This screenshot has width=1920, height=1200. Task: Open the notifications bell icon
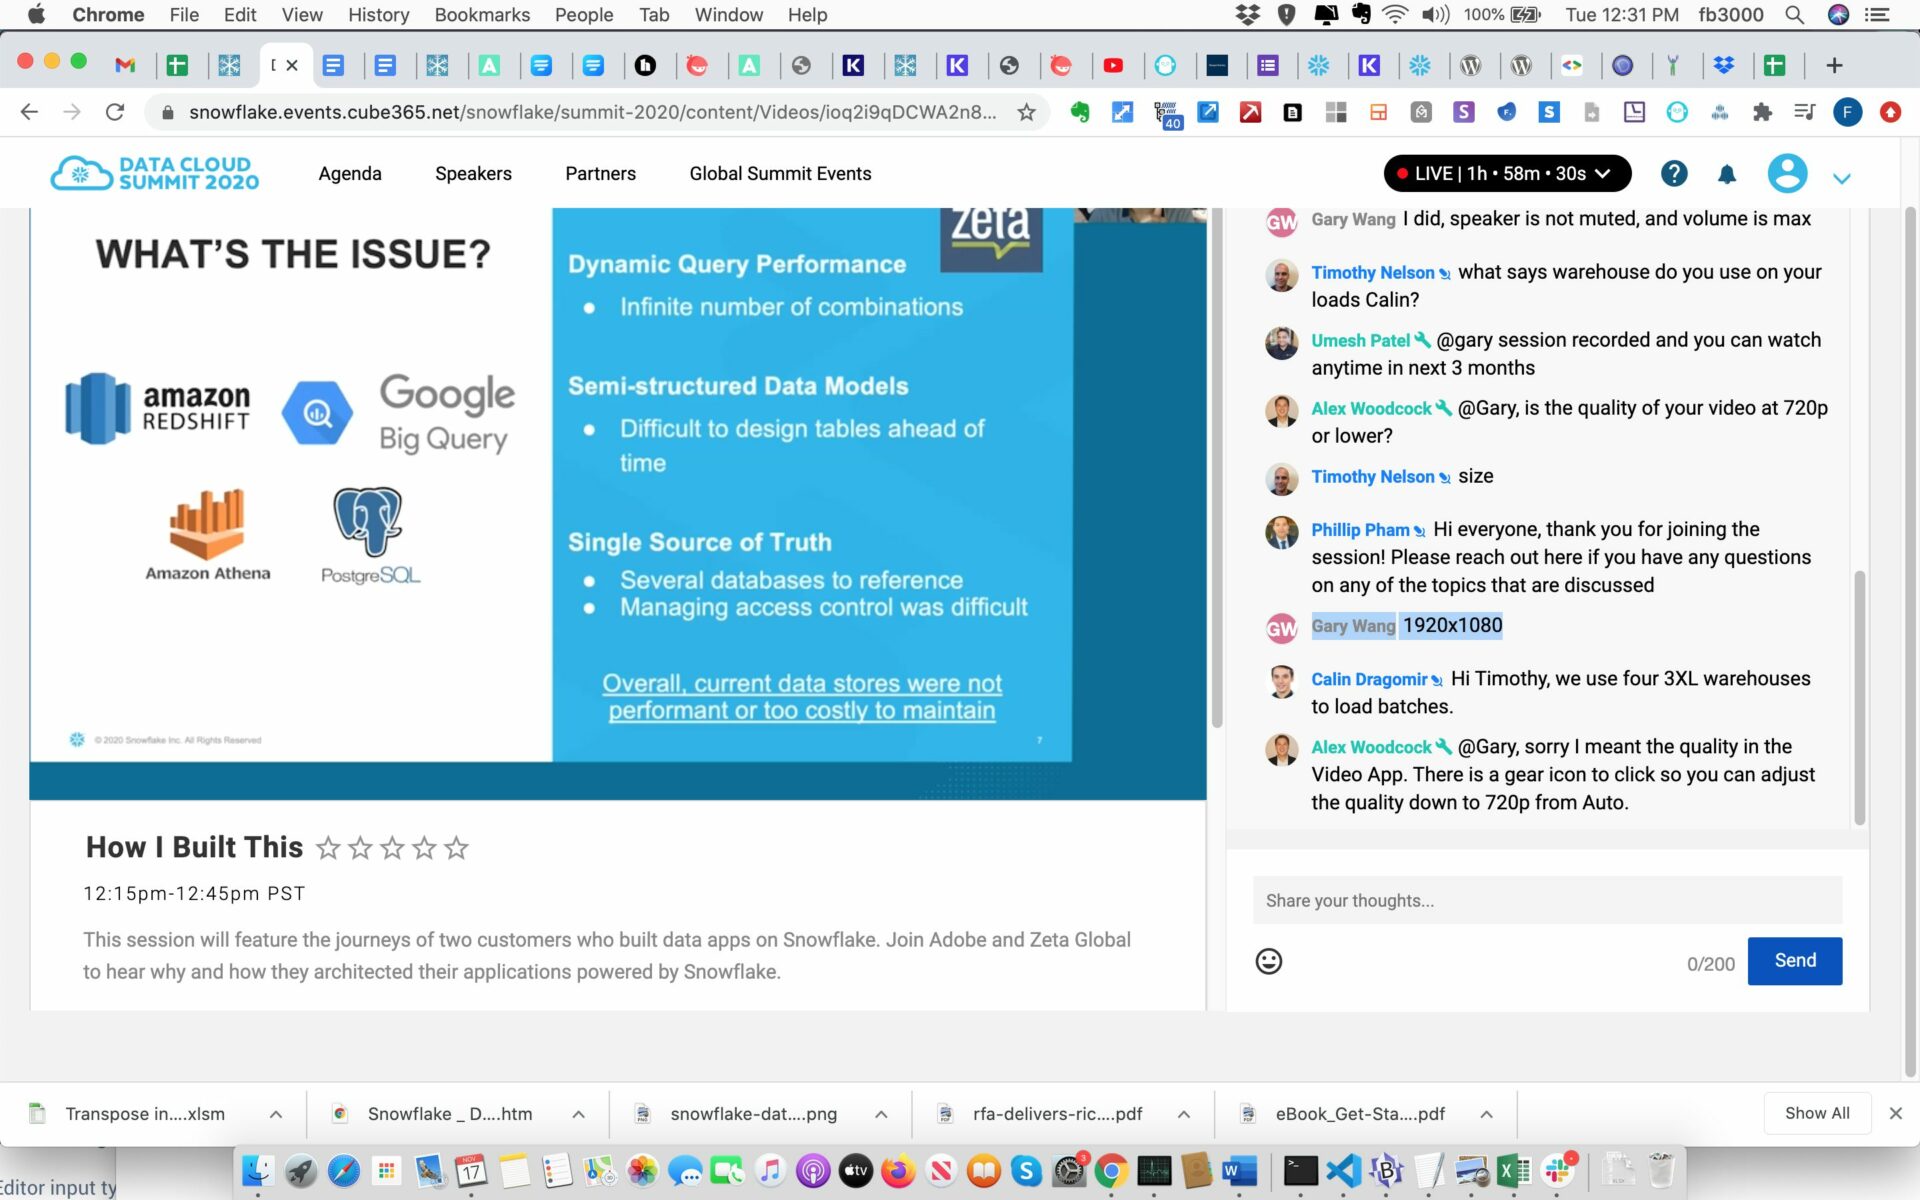pyautogui.click(x=1726, y=175)
